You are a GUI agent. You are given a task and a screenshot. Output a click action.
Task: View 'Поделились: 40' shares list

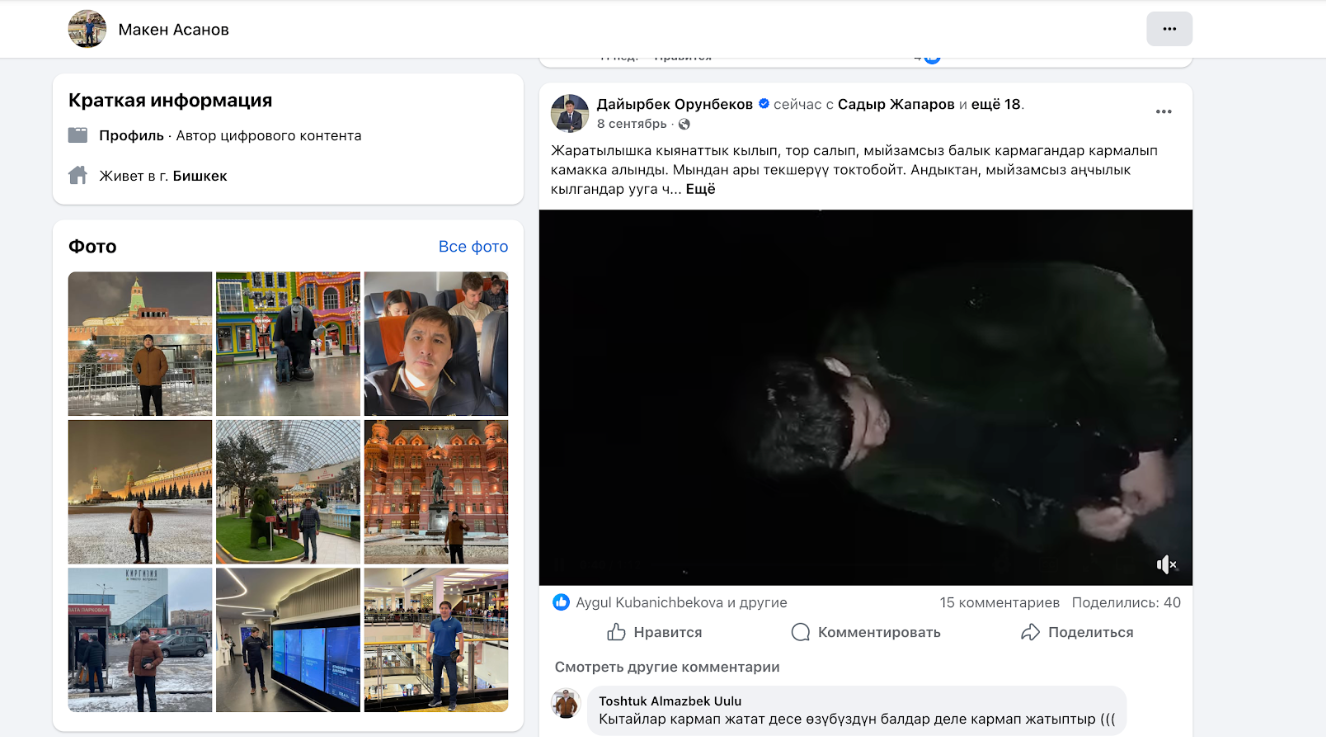(1126, 603)
